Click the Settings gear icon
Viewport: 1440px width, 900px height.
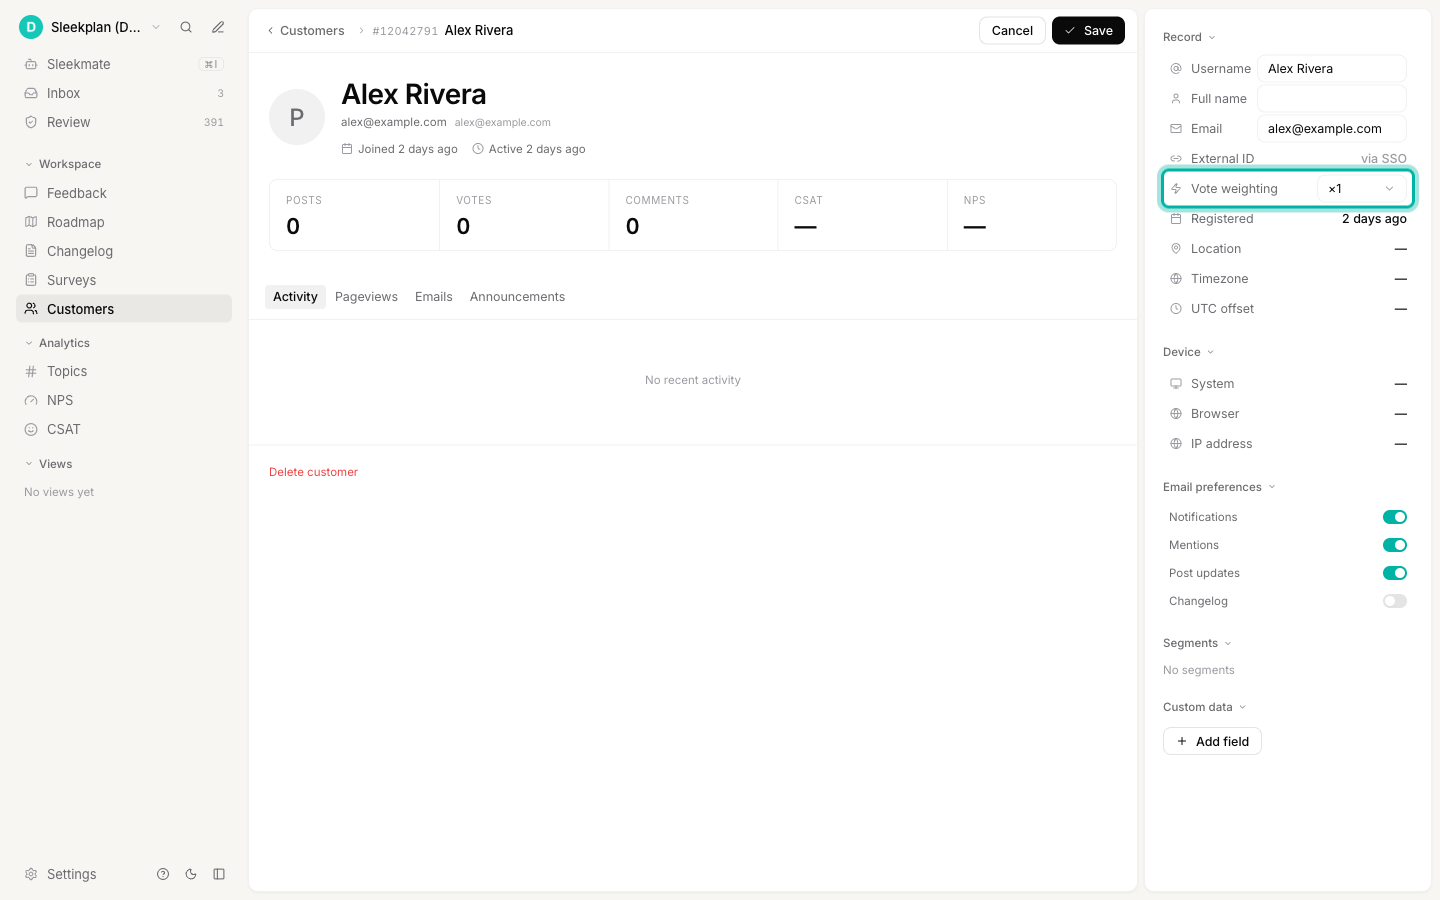click(31, 874)
